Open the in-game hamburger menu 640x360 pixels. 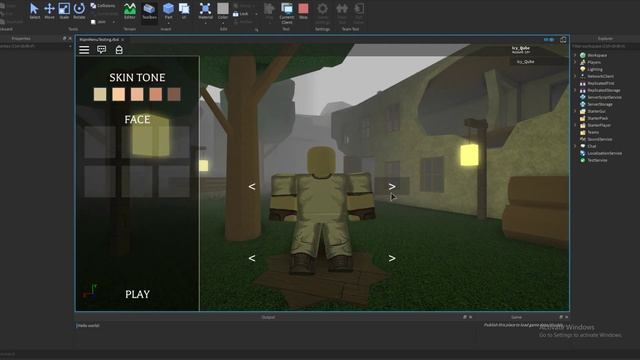[x=84, y=50]
